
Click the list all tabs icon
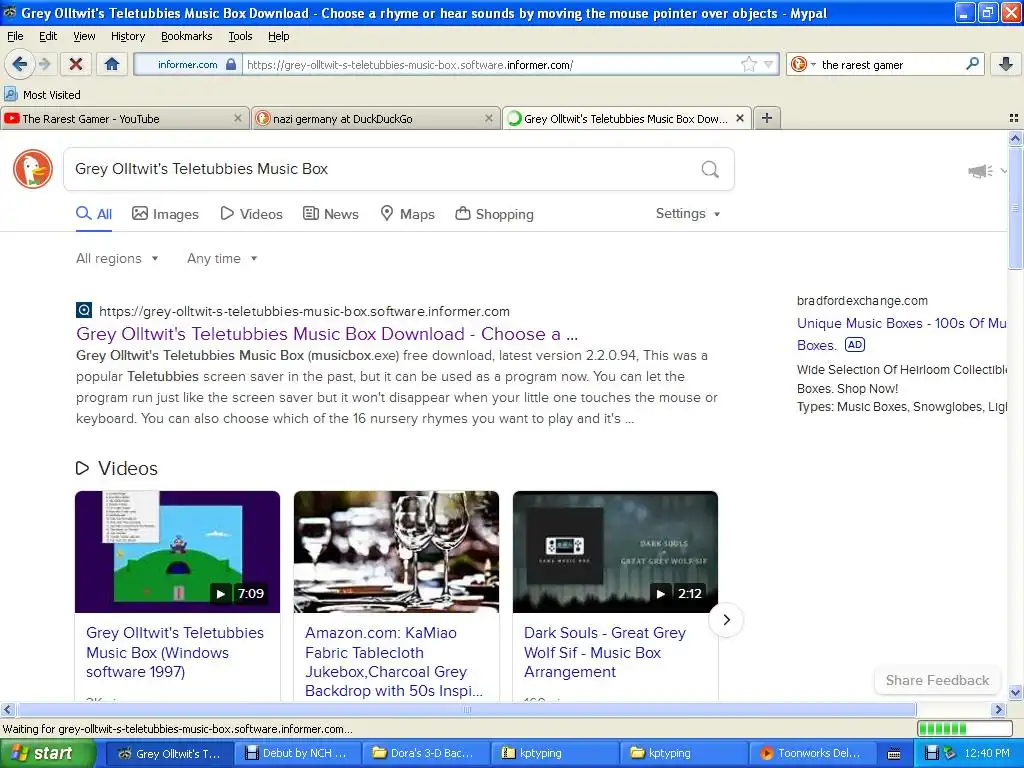point(1014,118)
